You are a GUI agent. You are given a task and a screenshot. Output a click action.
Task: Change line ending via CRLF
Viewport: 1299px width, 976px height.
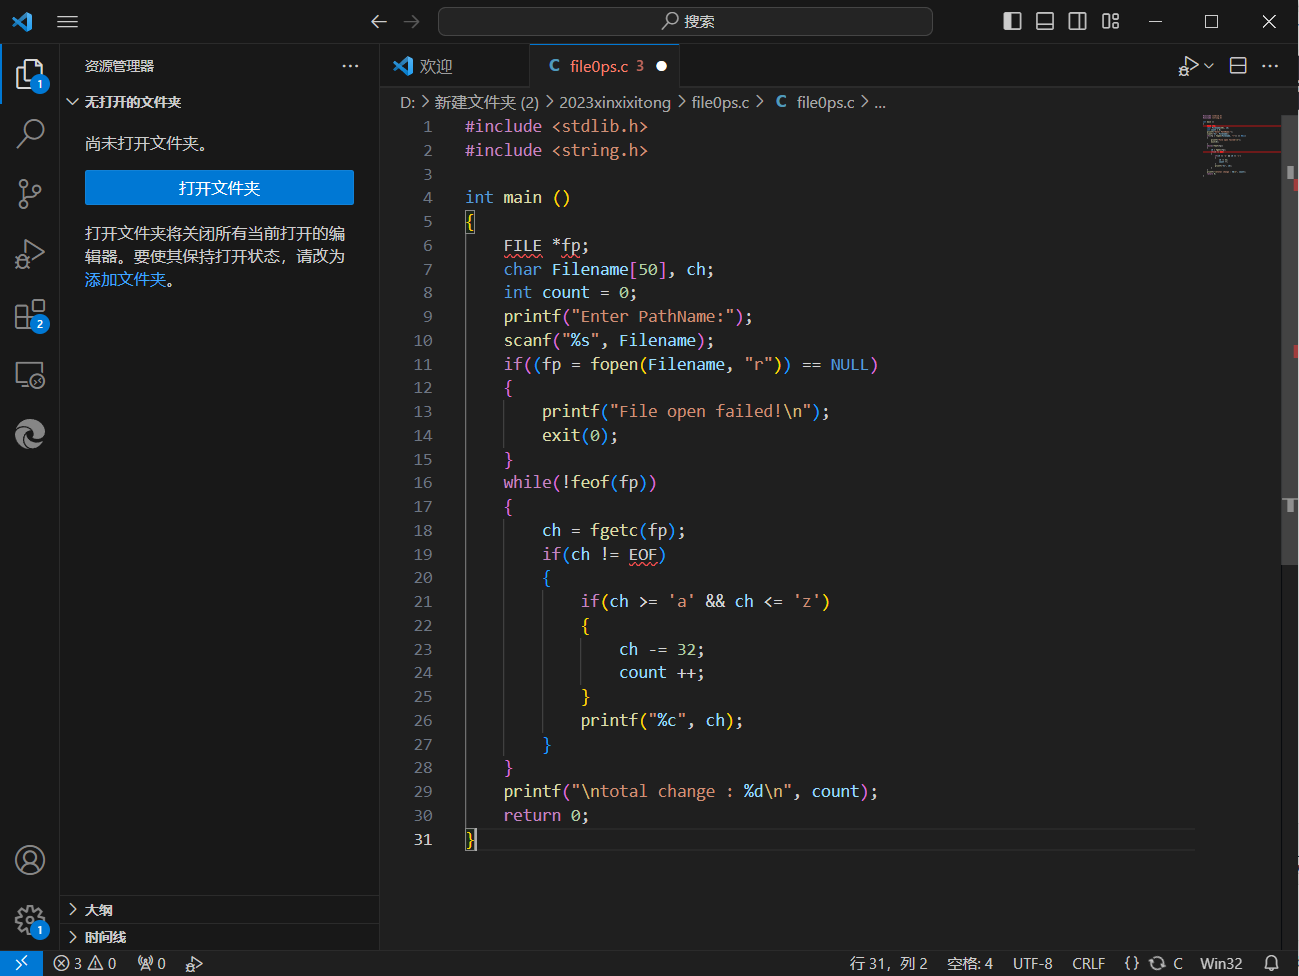1089,963
